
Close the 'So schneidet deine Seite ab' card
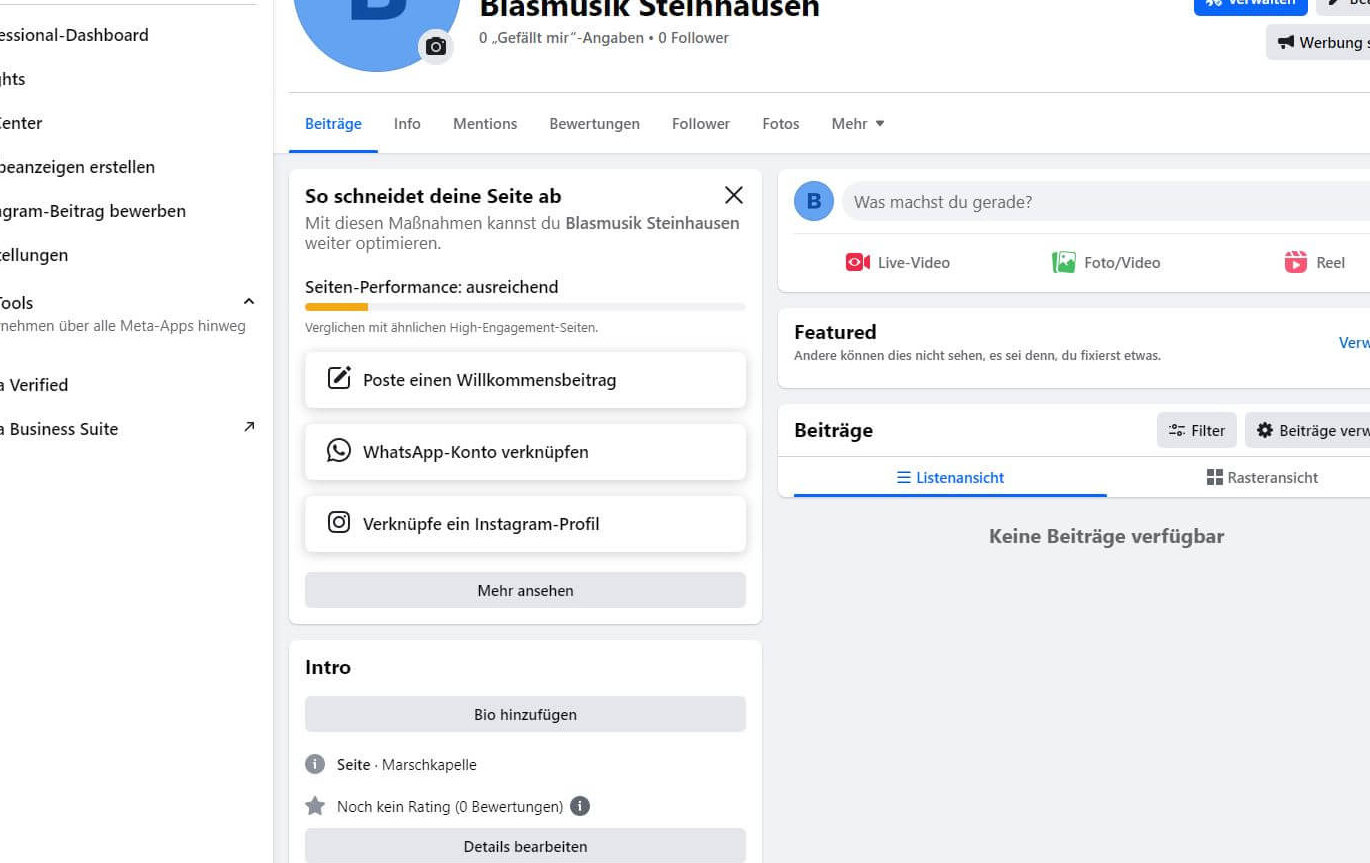(734, 195)
